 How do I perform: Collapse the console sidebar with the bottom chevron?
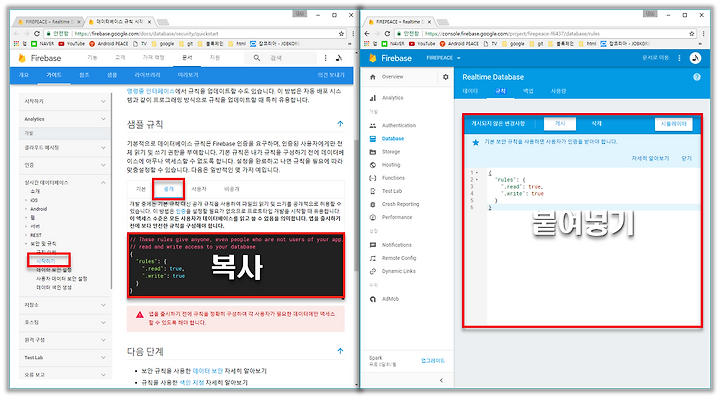click(x=441, y=380)
